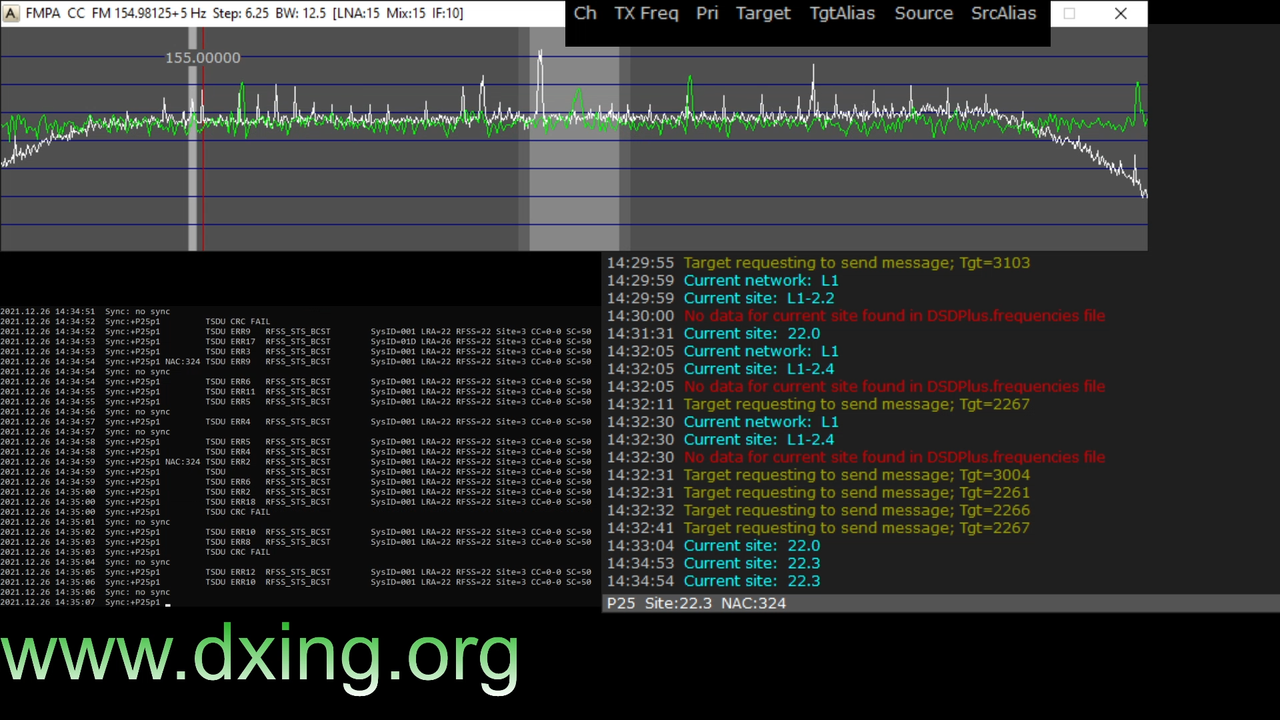Close the FMPA spectrum window

coord(1121,13)
